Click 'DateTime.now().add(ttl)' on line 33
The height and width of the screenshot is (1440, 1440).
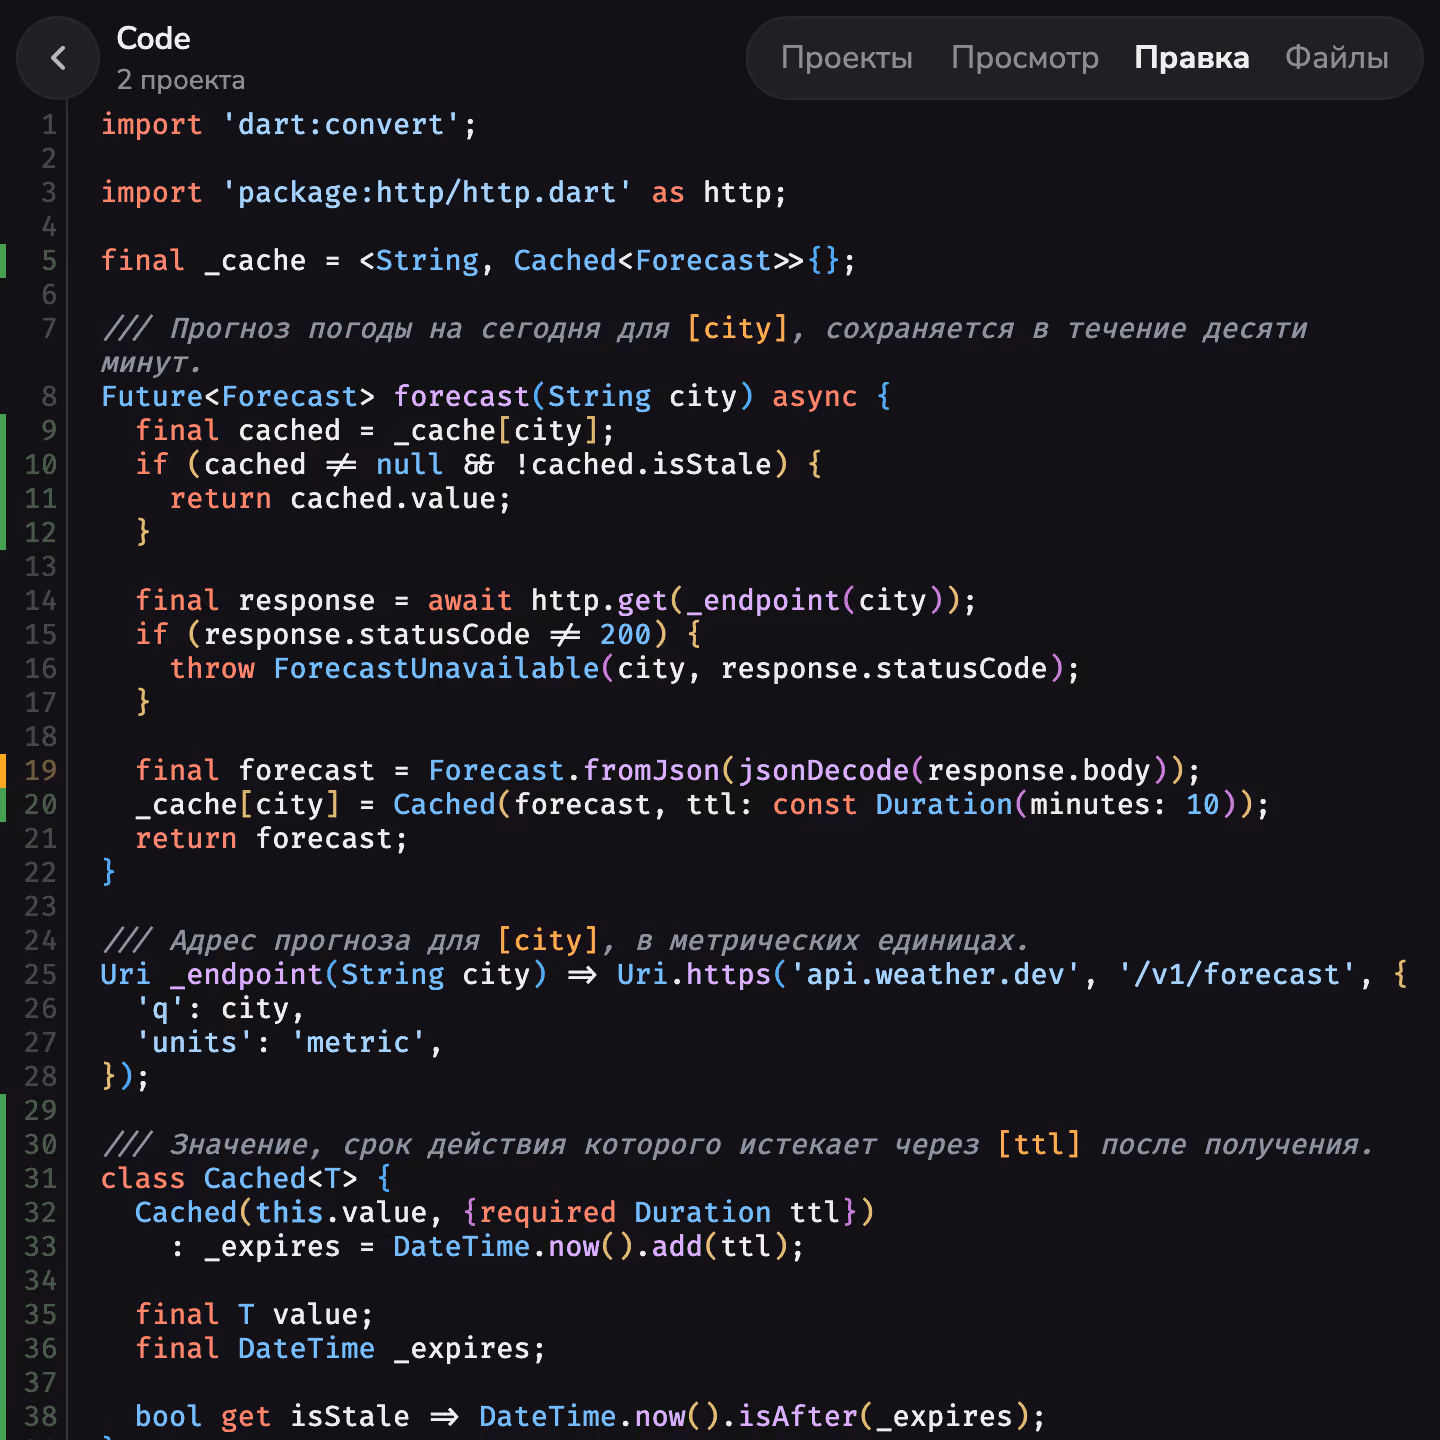coord(590,1247)
